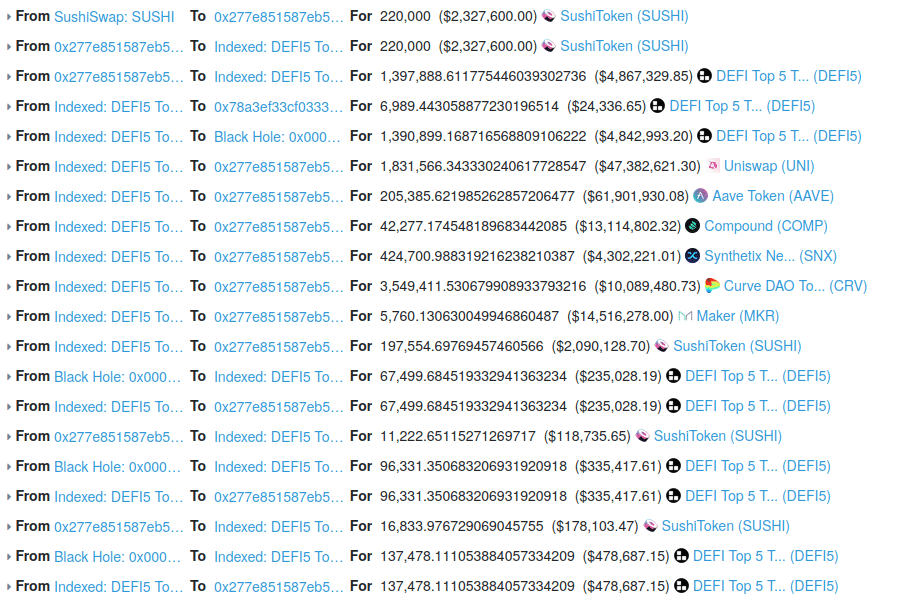
Task: Click SushiToken icon in 16,833.97 row
Action: [x=650, y=526]
